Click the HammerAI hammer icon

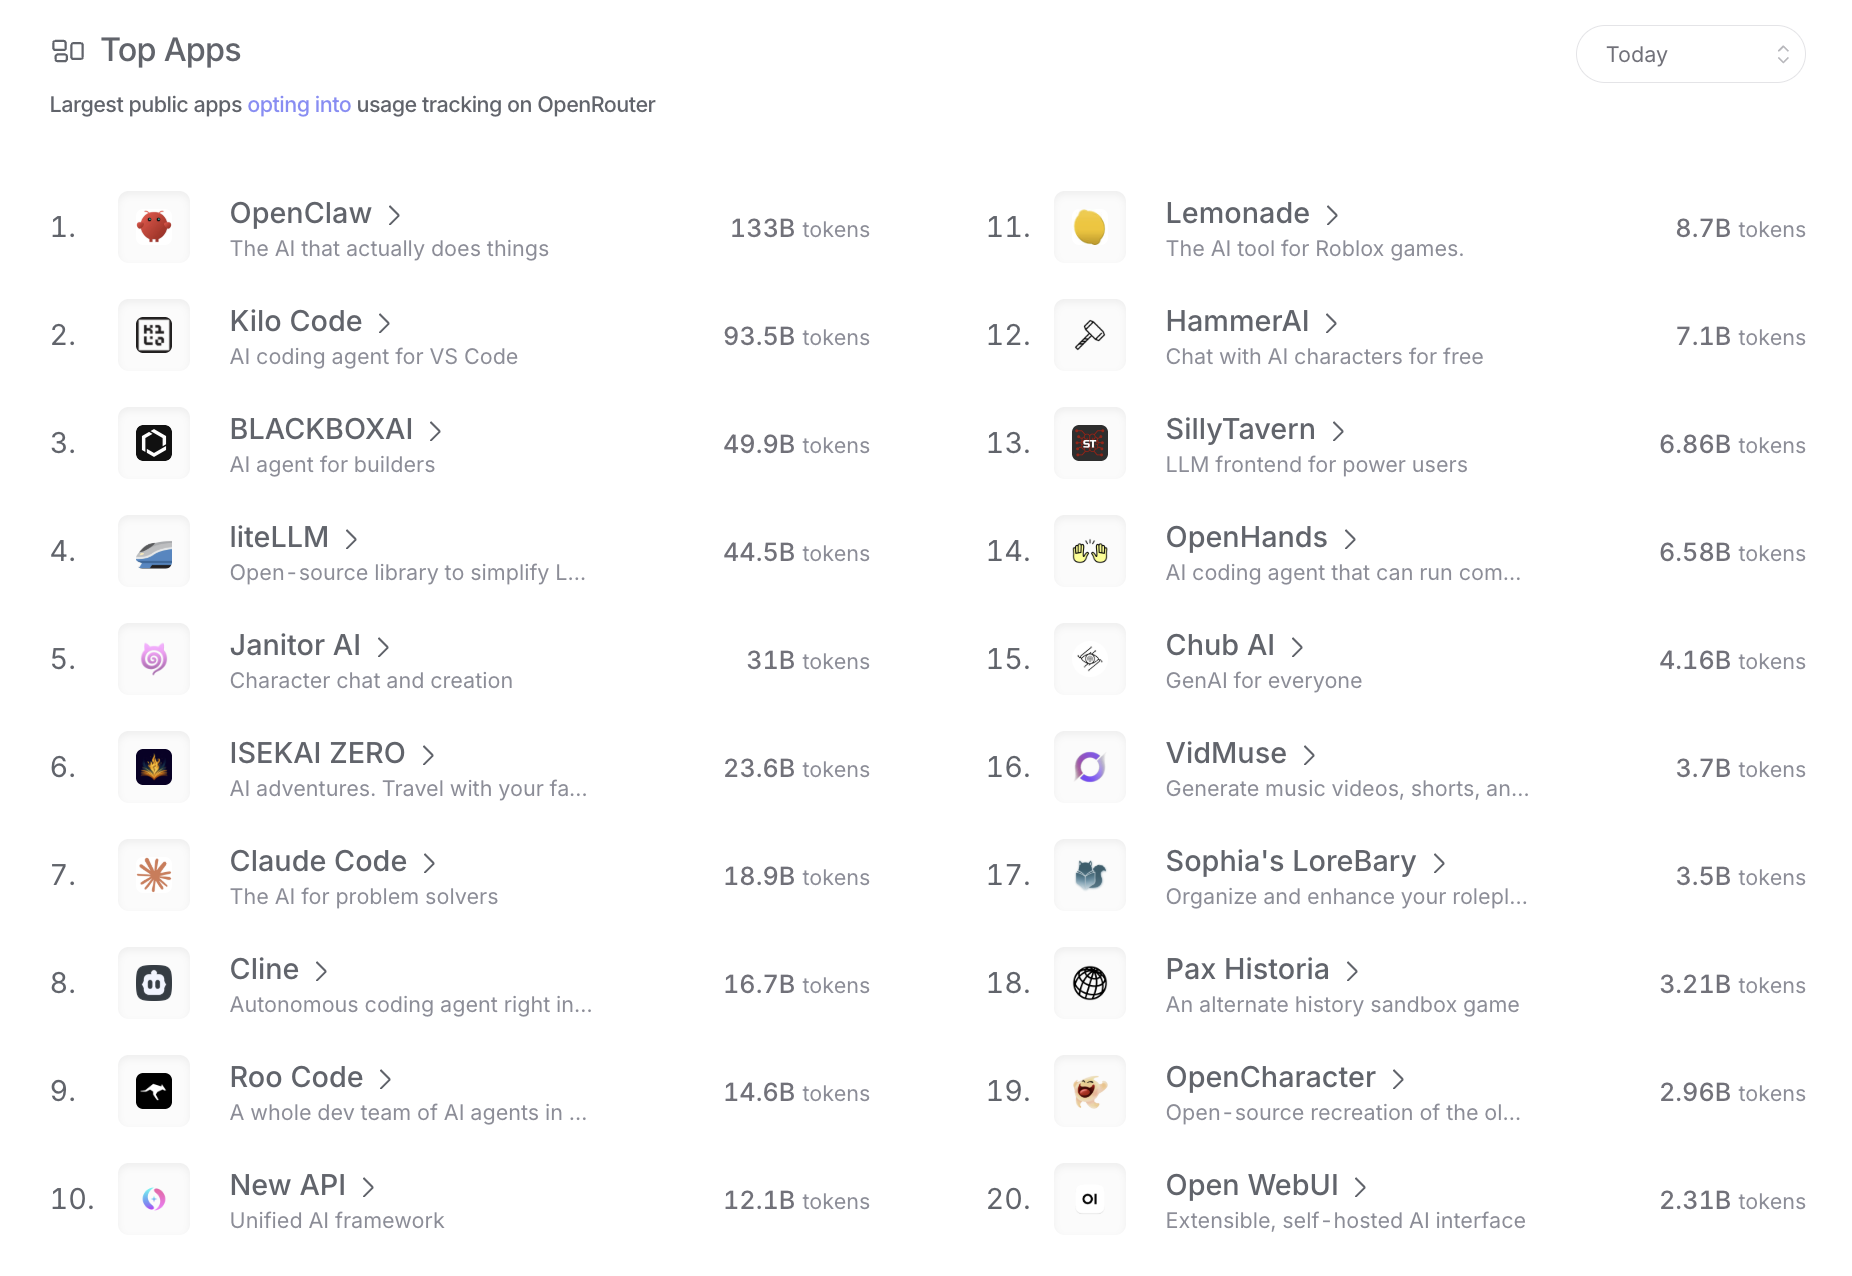coord(1090,335)
